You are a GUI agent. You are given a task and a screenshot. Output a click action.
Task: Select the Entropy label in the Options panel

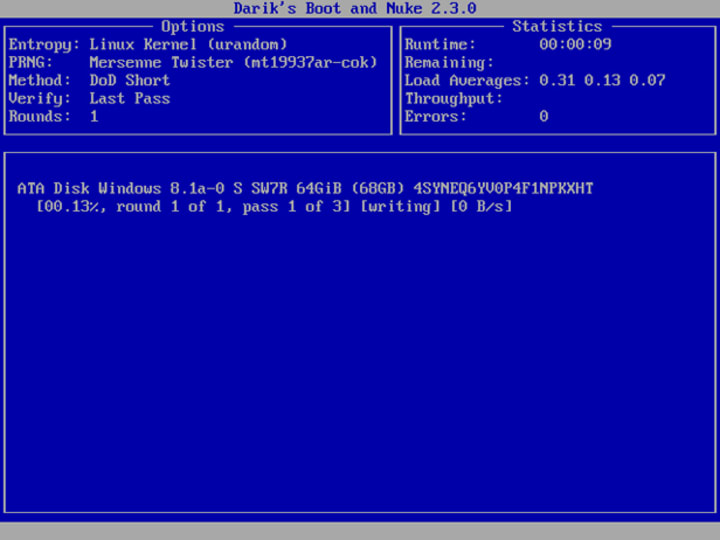click(x=44, y=45)
